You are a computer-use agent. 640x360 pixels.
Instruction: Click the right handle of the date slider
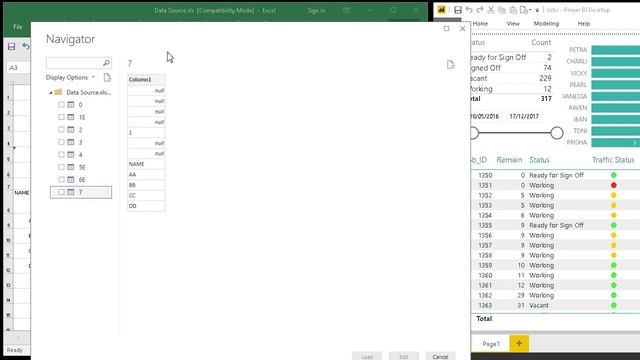[557, 133]
